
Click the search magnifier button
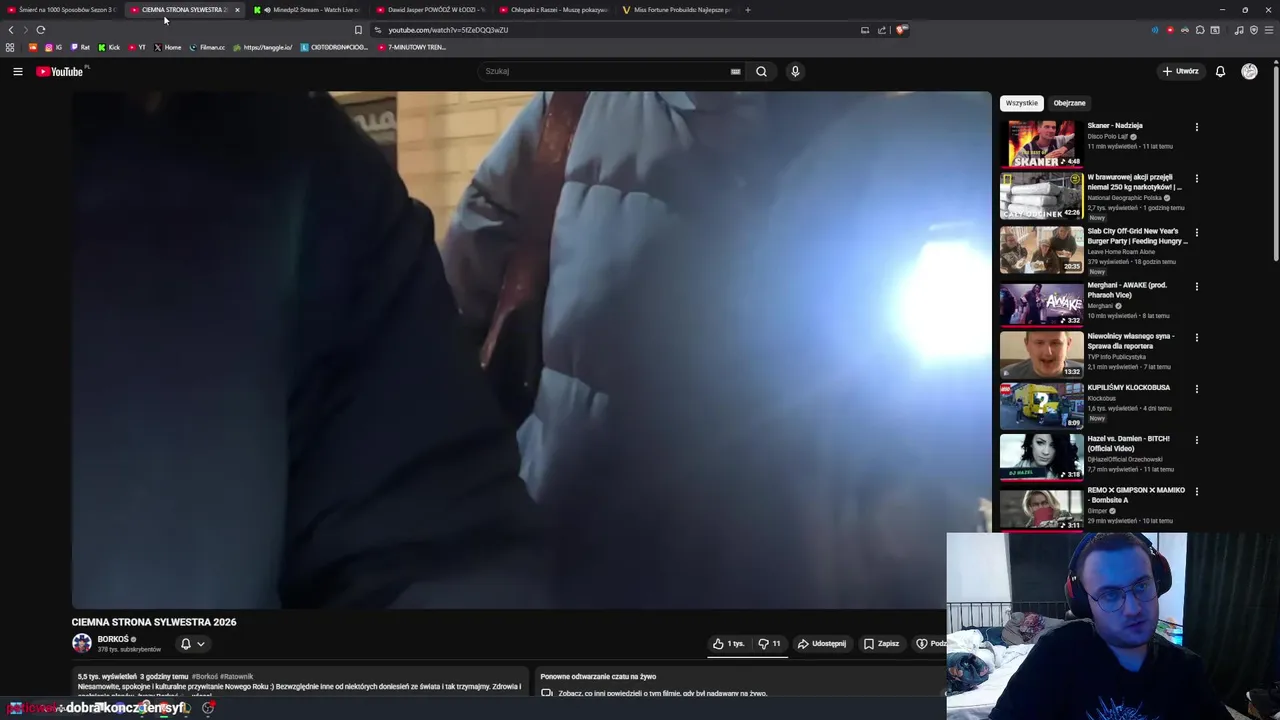coord(761,71)
